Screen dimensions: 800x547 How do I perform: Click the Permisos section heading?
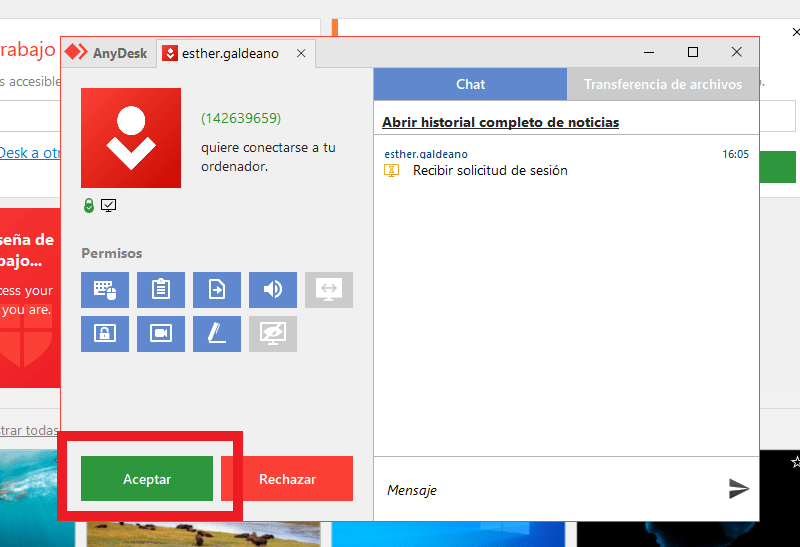click(112, 254)
